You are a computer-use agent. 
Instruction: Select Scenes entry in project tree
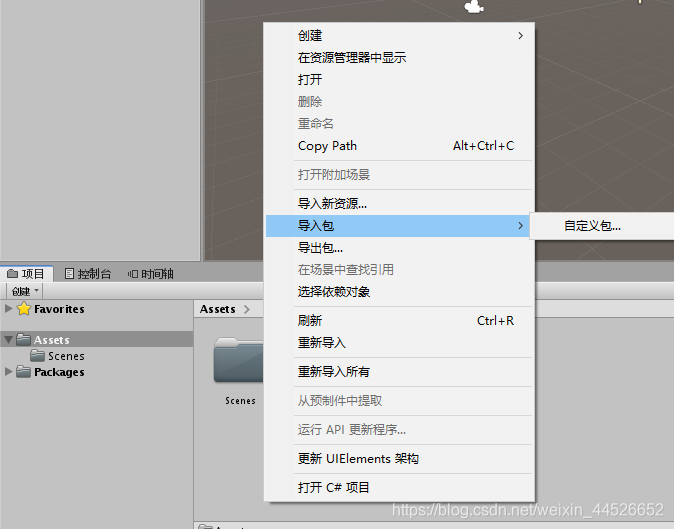pos(66,356)
